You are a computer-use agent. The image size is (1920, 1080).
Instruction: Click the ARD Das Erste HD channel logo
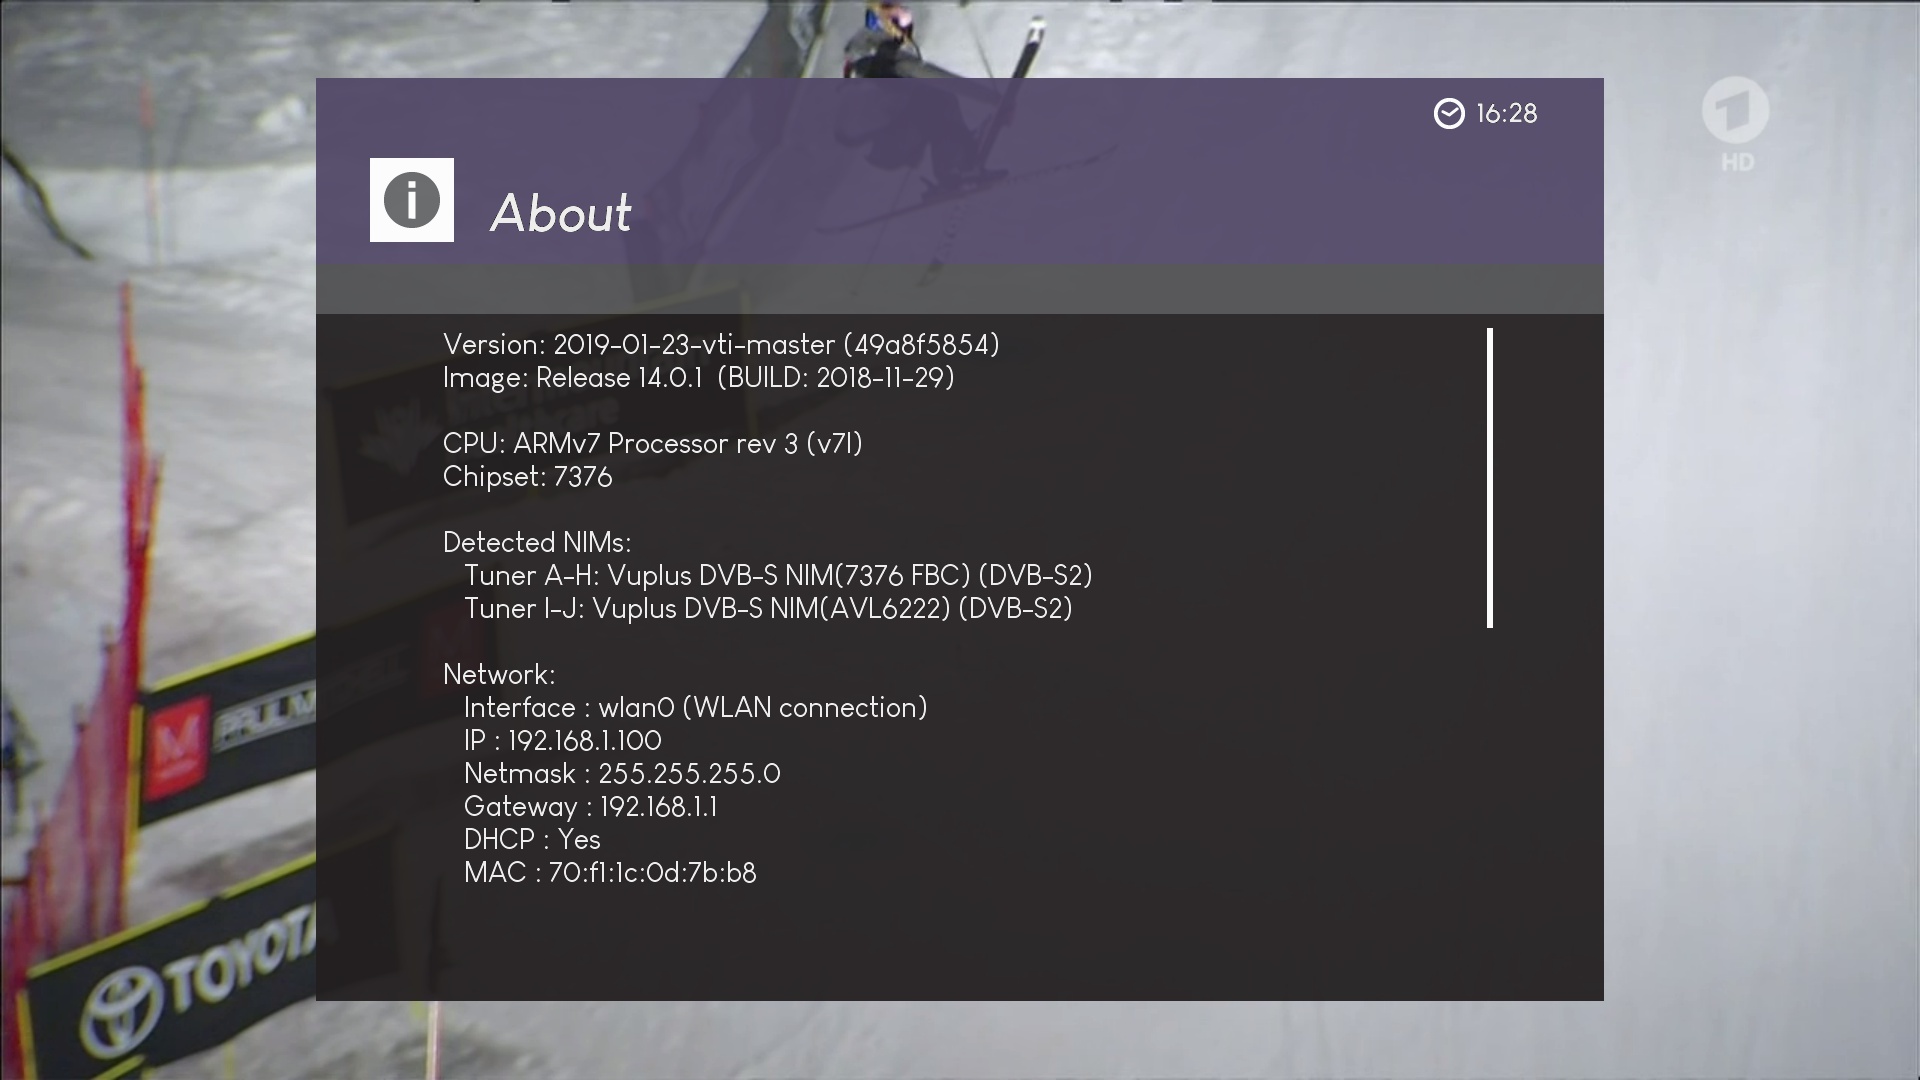(1736, 124)
